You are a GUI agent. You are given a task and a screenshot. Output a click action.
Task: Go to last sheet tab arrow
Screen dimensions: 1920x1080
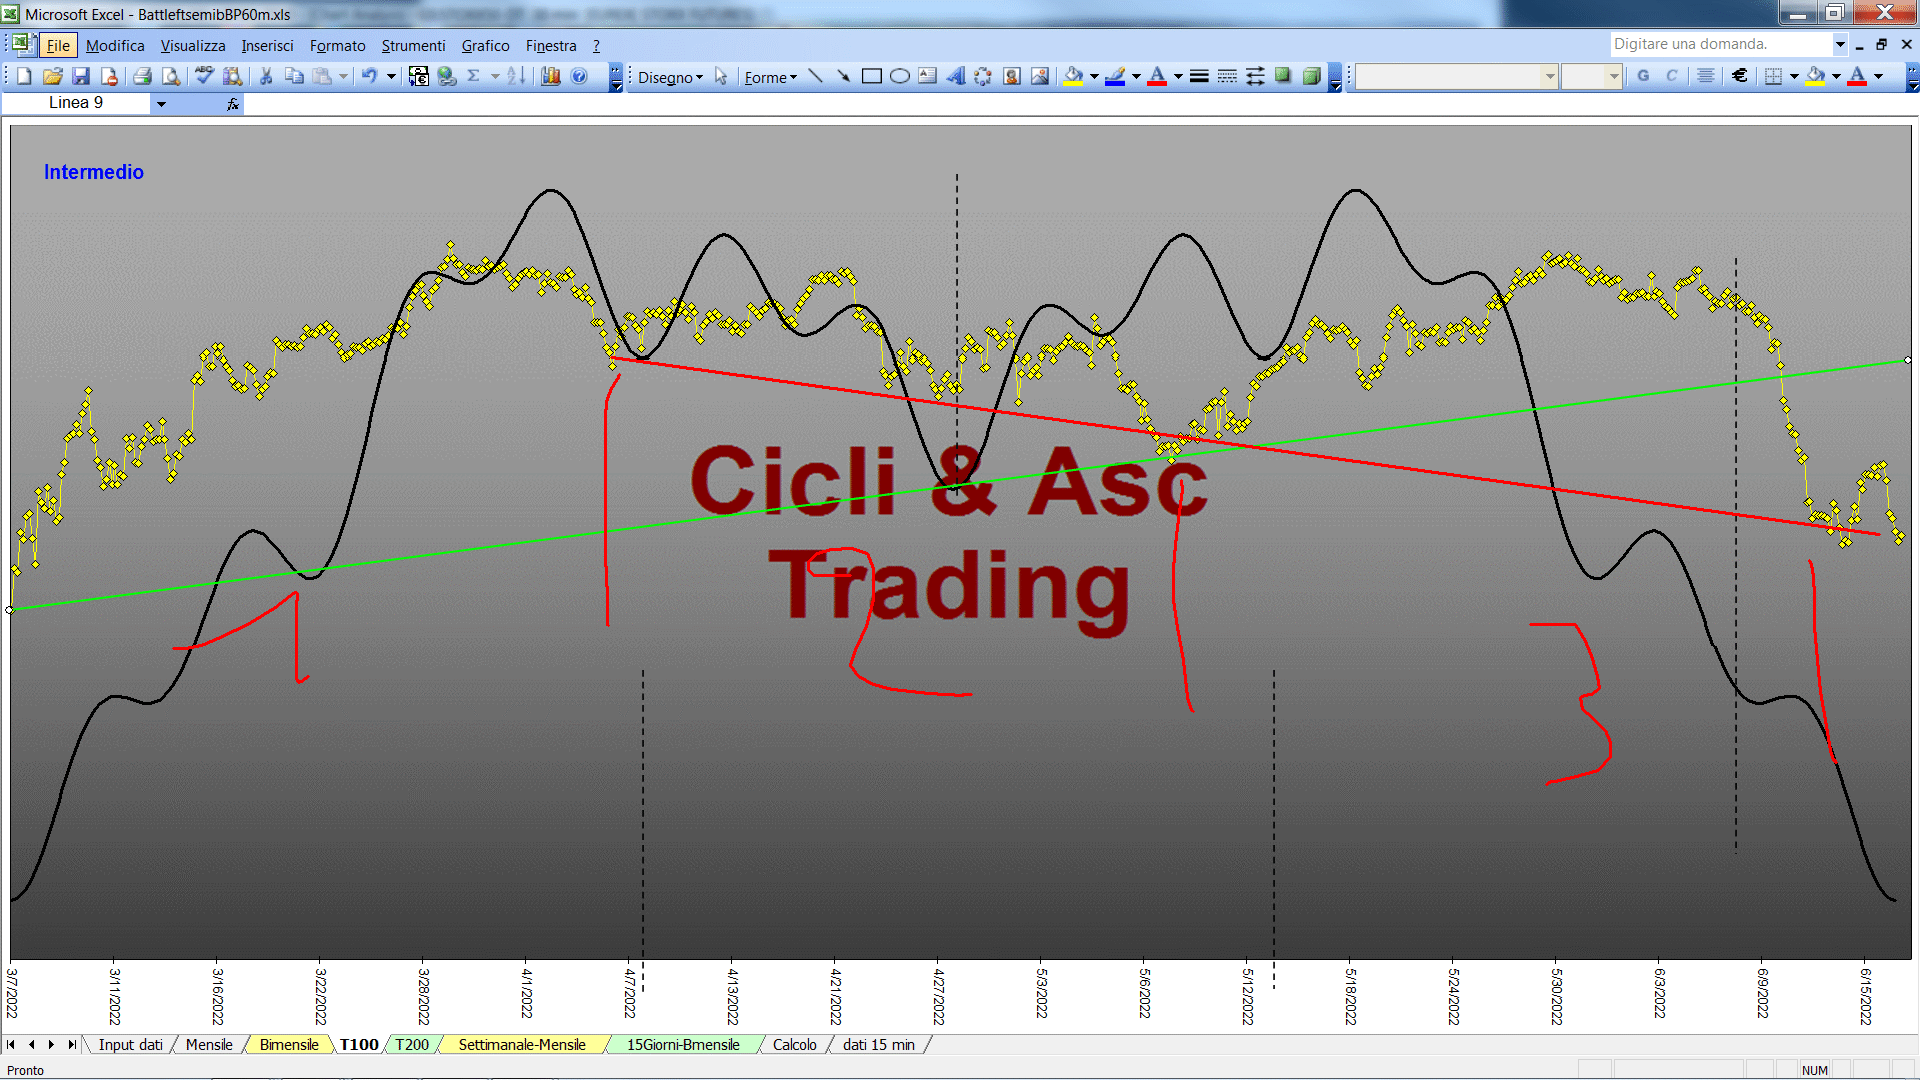(72, 1045)
